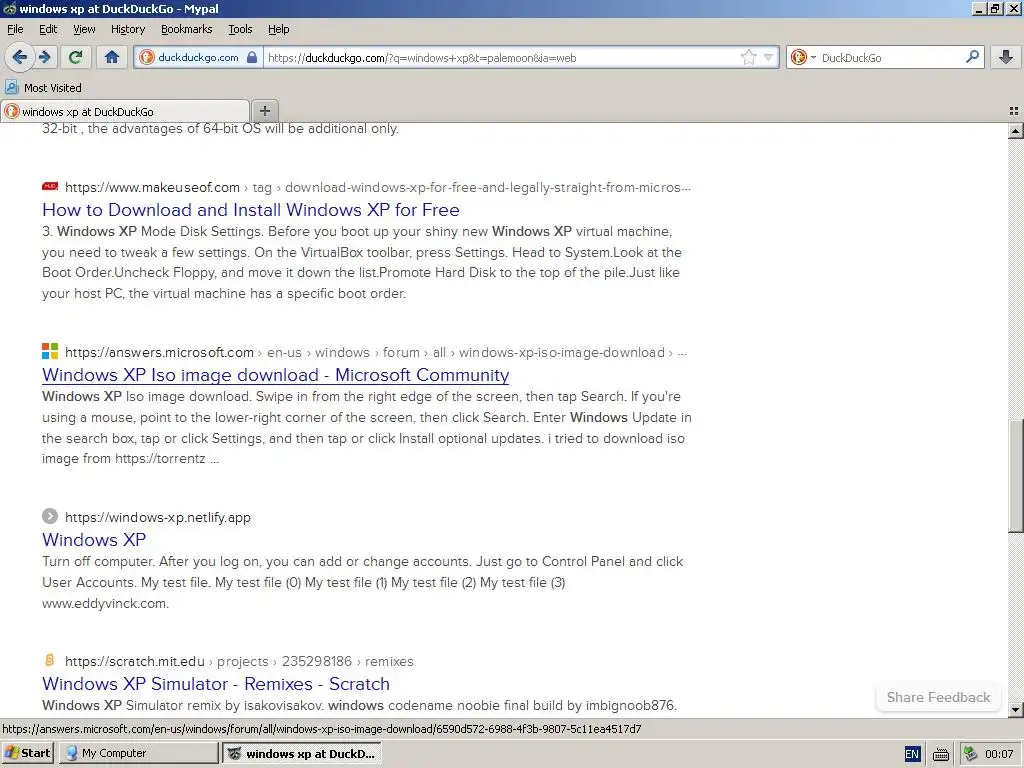Click the search magnifier icon

point(972,57)
